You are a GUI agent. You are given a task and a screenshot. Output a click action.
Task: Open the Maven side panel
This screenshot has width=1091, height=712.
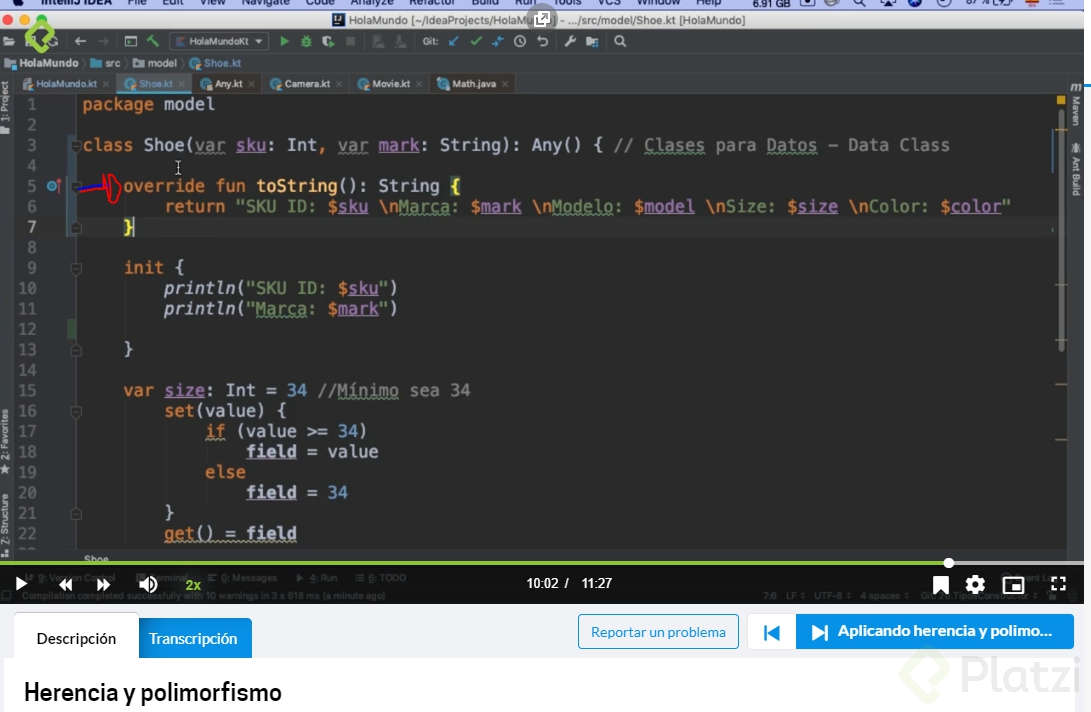1076,106
